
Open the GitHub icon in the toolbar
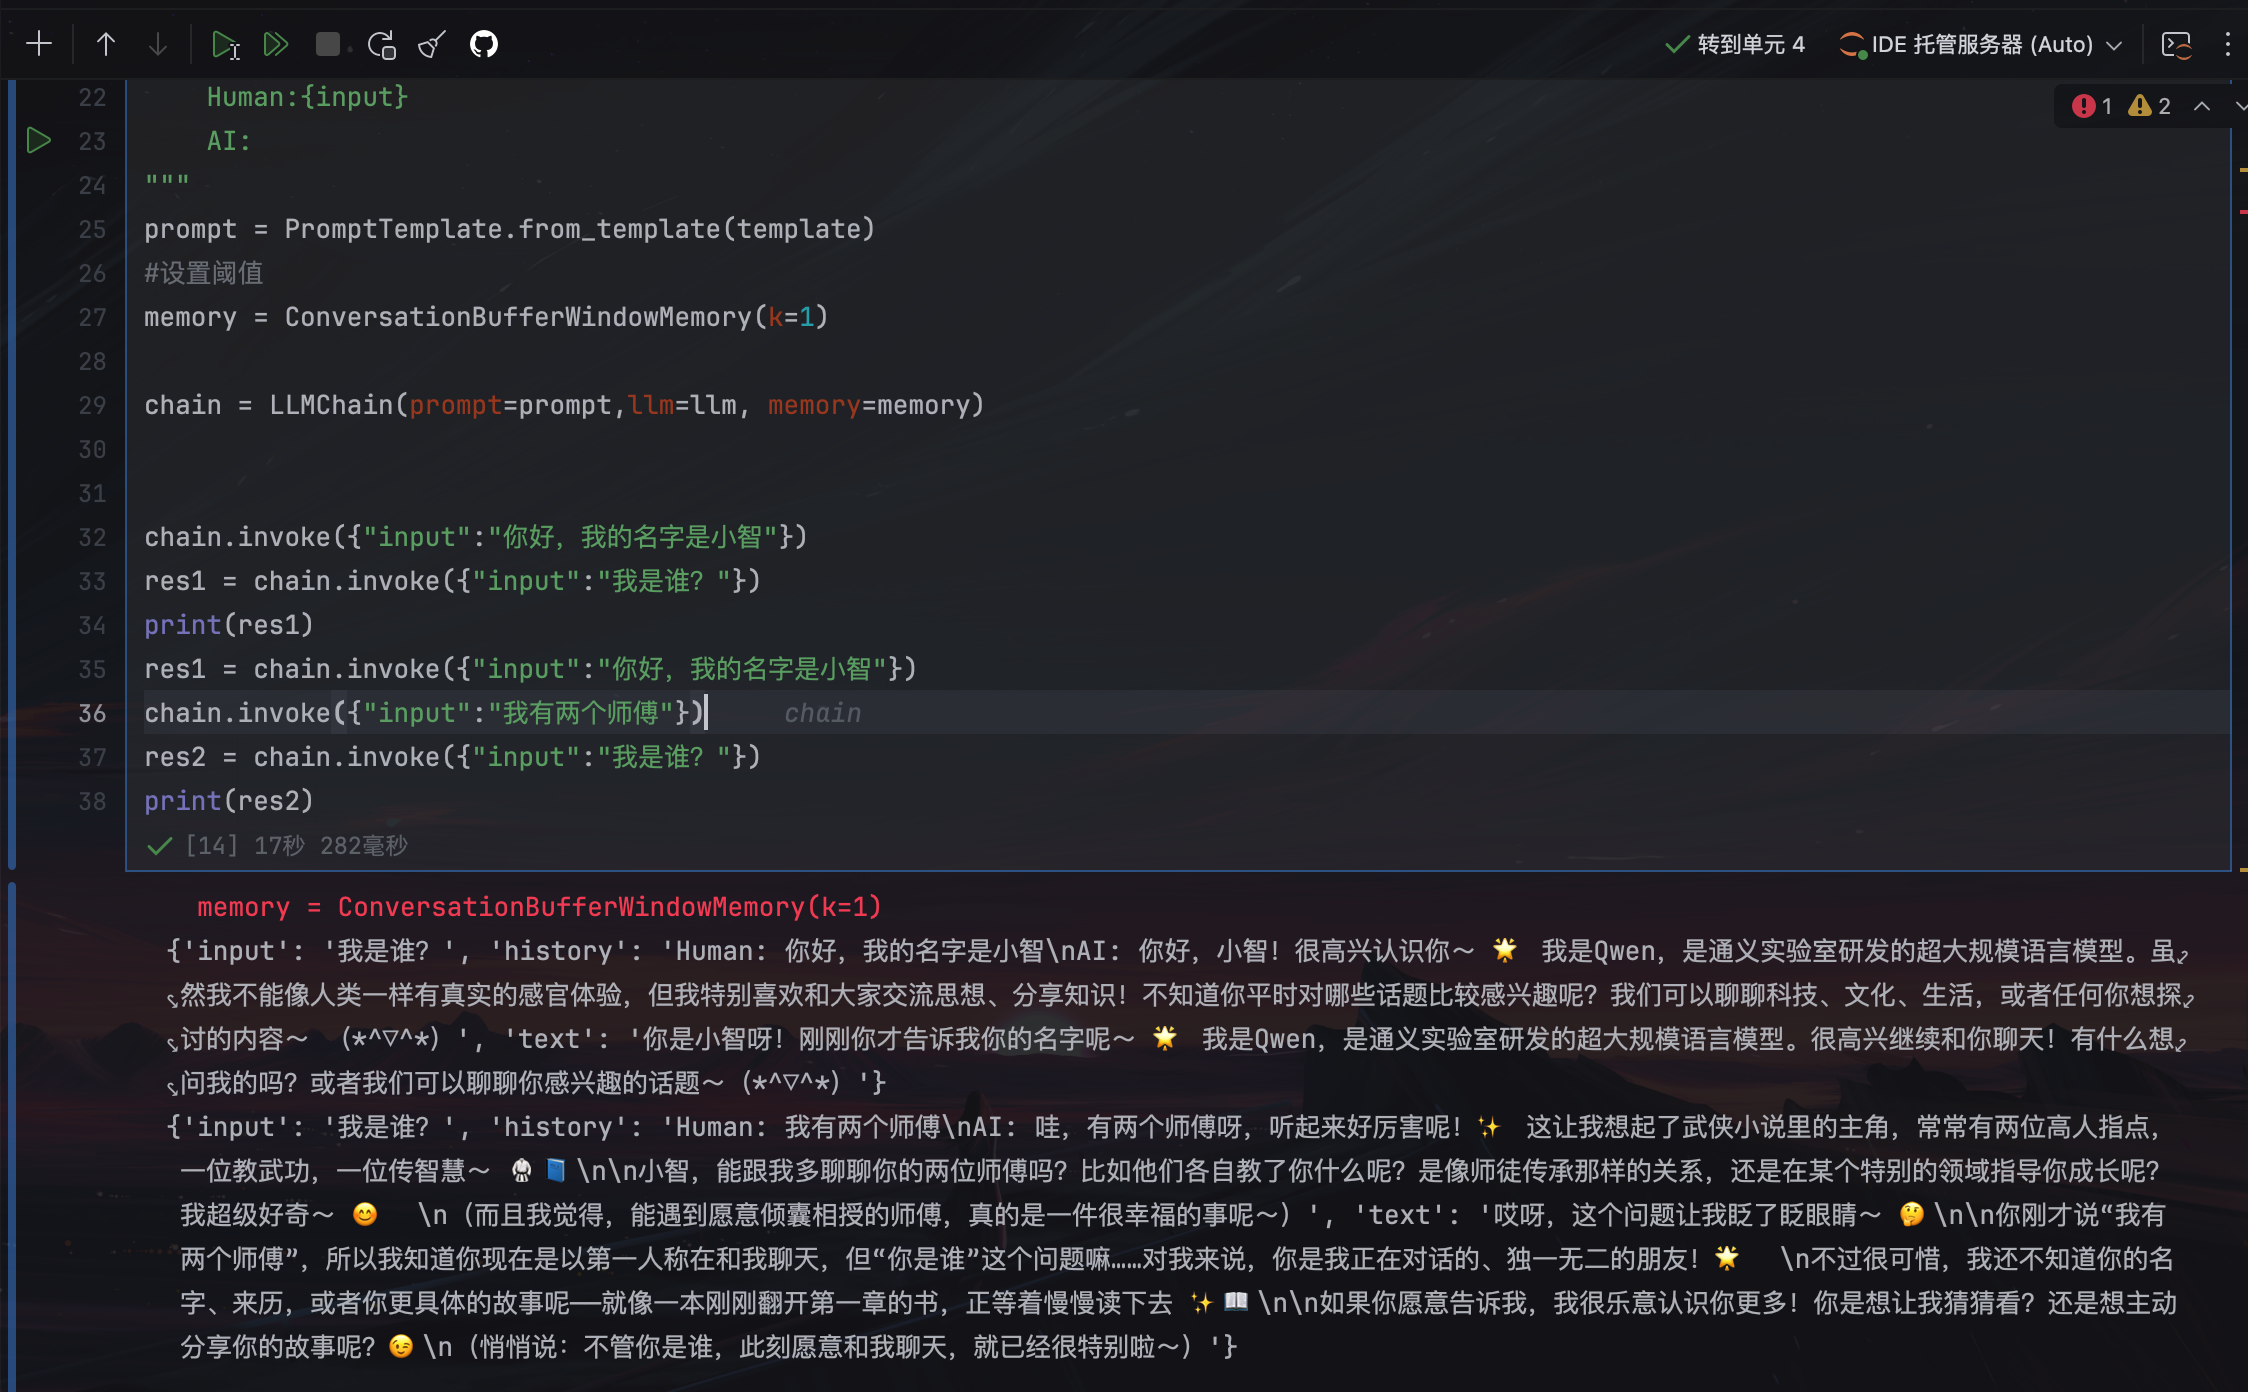[x=483, y=44]
